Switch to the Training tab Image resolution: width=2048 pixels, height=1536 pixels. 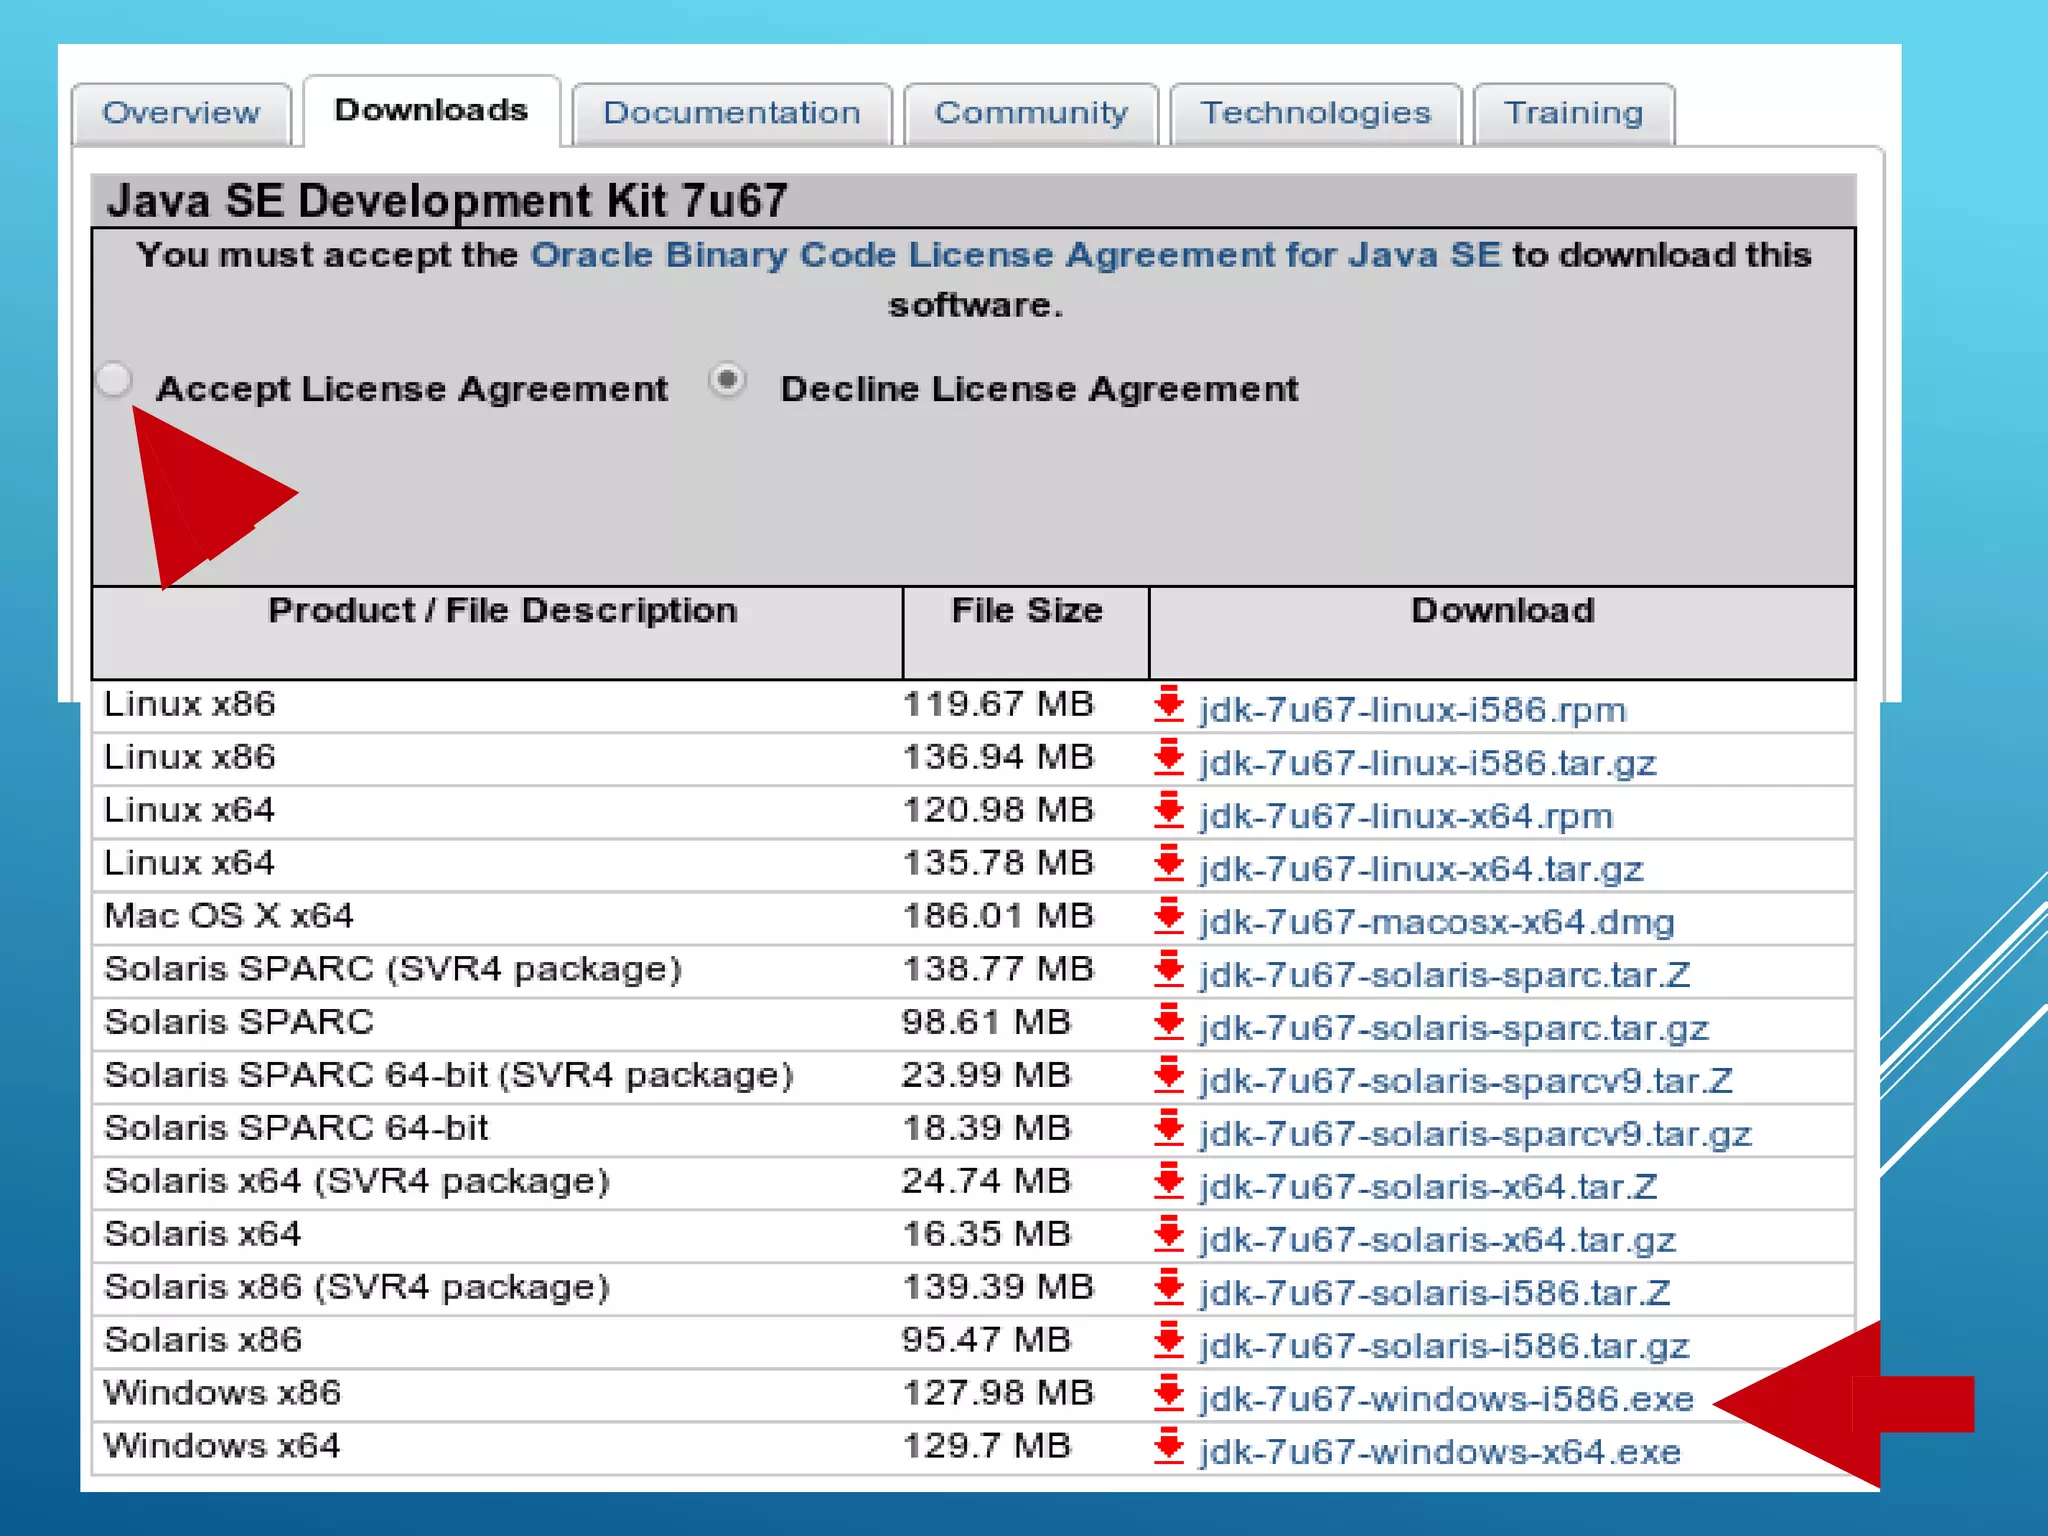click(1573, 113)
